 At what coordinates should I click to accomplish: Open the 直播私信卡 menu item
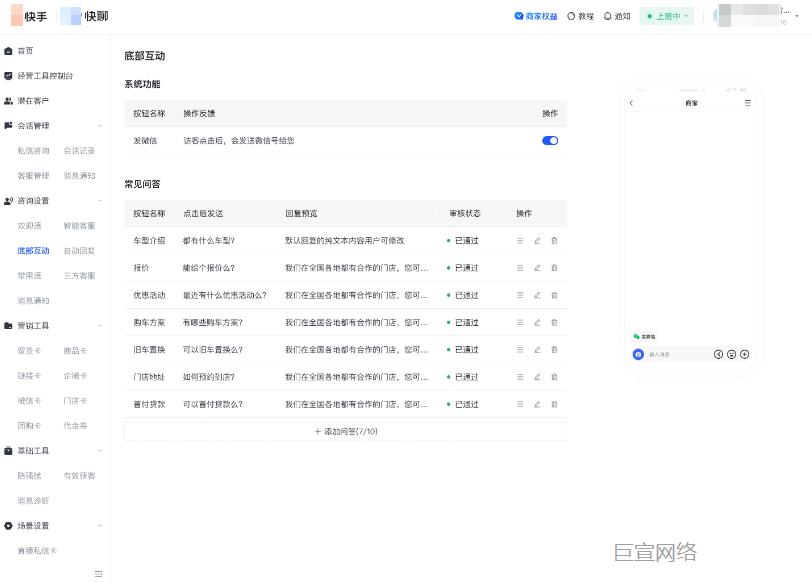pos(37,551)
